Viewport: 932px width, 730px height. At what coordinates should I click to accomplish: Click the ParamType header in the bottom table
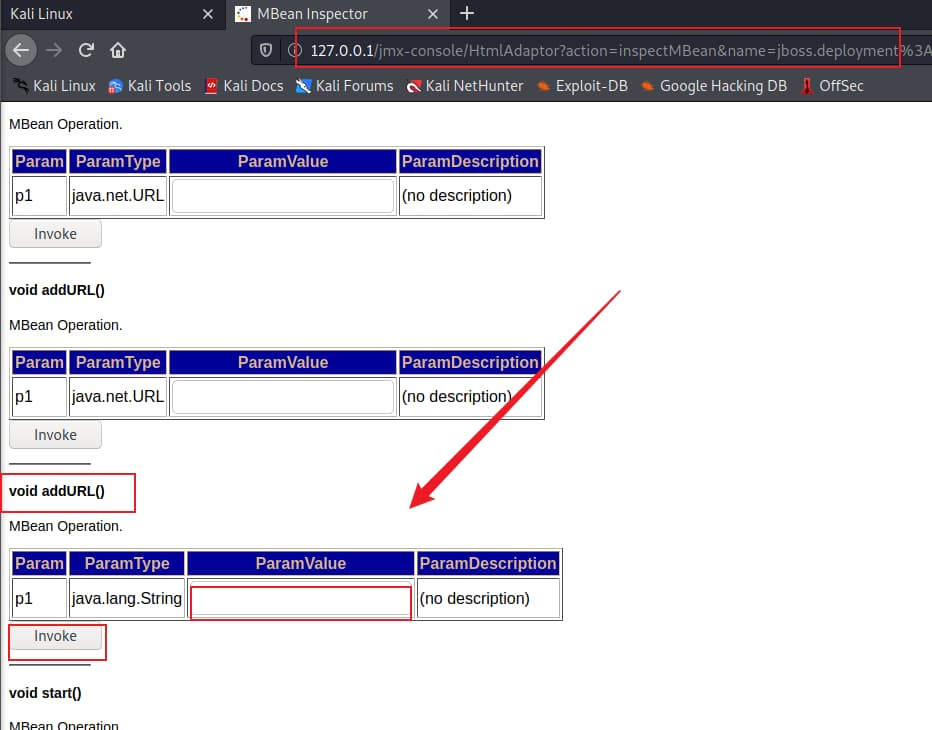pyautogui.click(x=127, y=564)
